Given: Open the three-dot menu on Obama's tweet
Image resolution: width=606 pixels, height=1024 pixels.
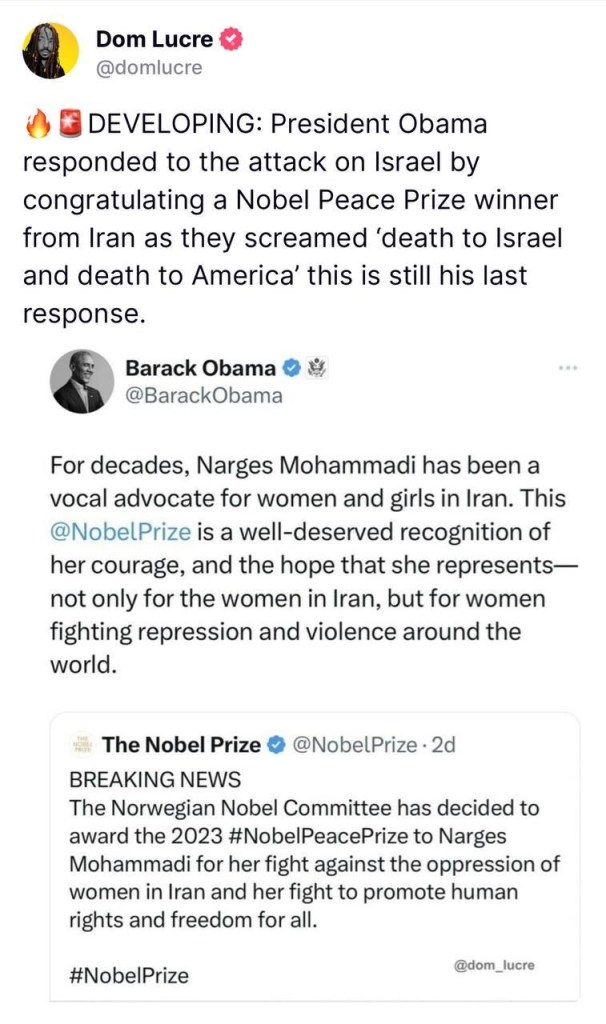Looking at the screenshot, I should coord(568,369).
